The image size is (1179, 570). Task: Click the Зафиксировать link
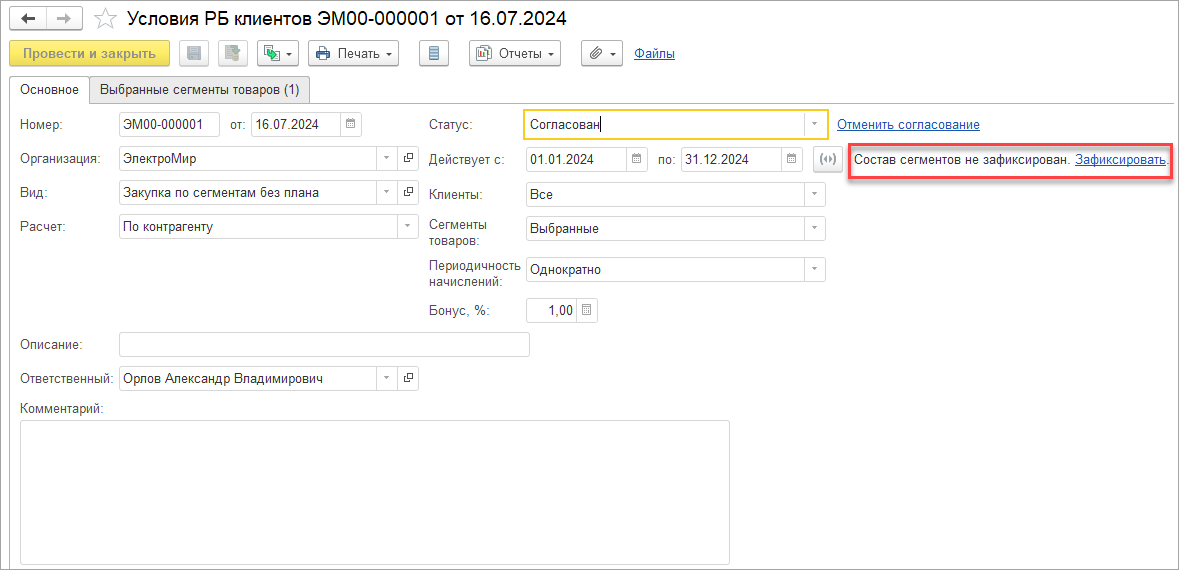[x=1120, y=159]
